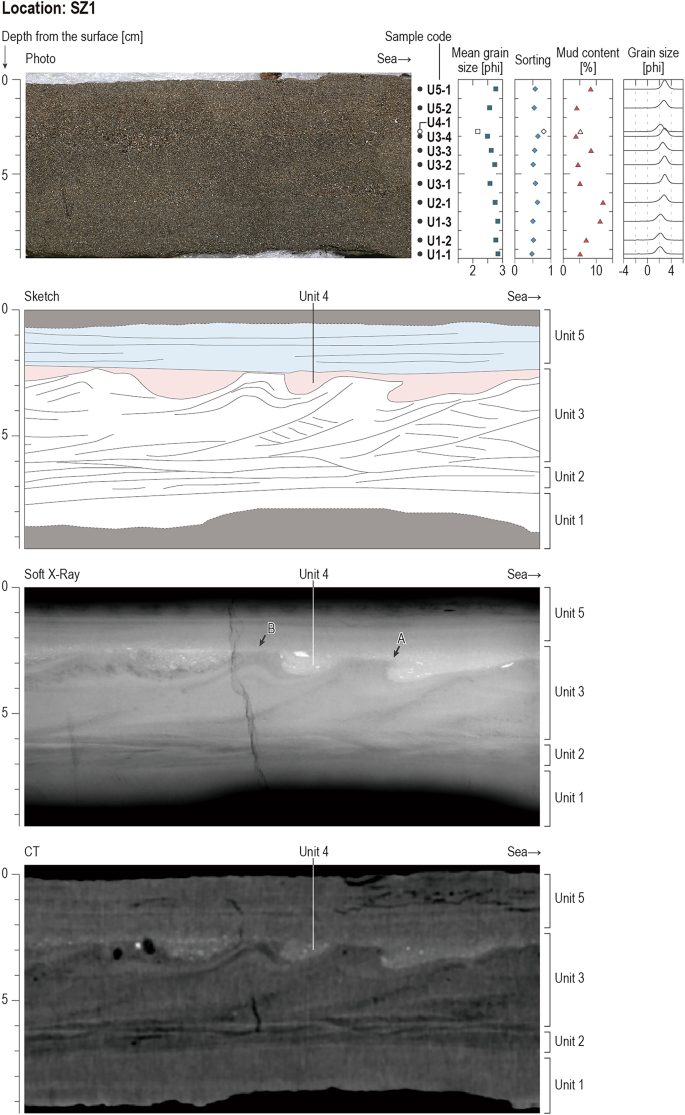The image size is (685, 1115).
Task: Select 'Unit 4' label above Soft X-Ray
Action: [x=314, y=574]
